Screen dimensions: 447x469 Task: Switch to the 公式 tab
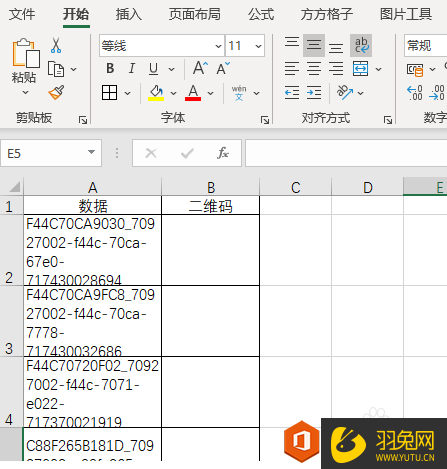(x=261, y=14)
